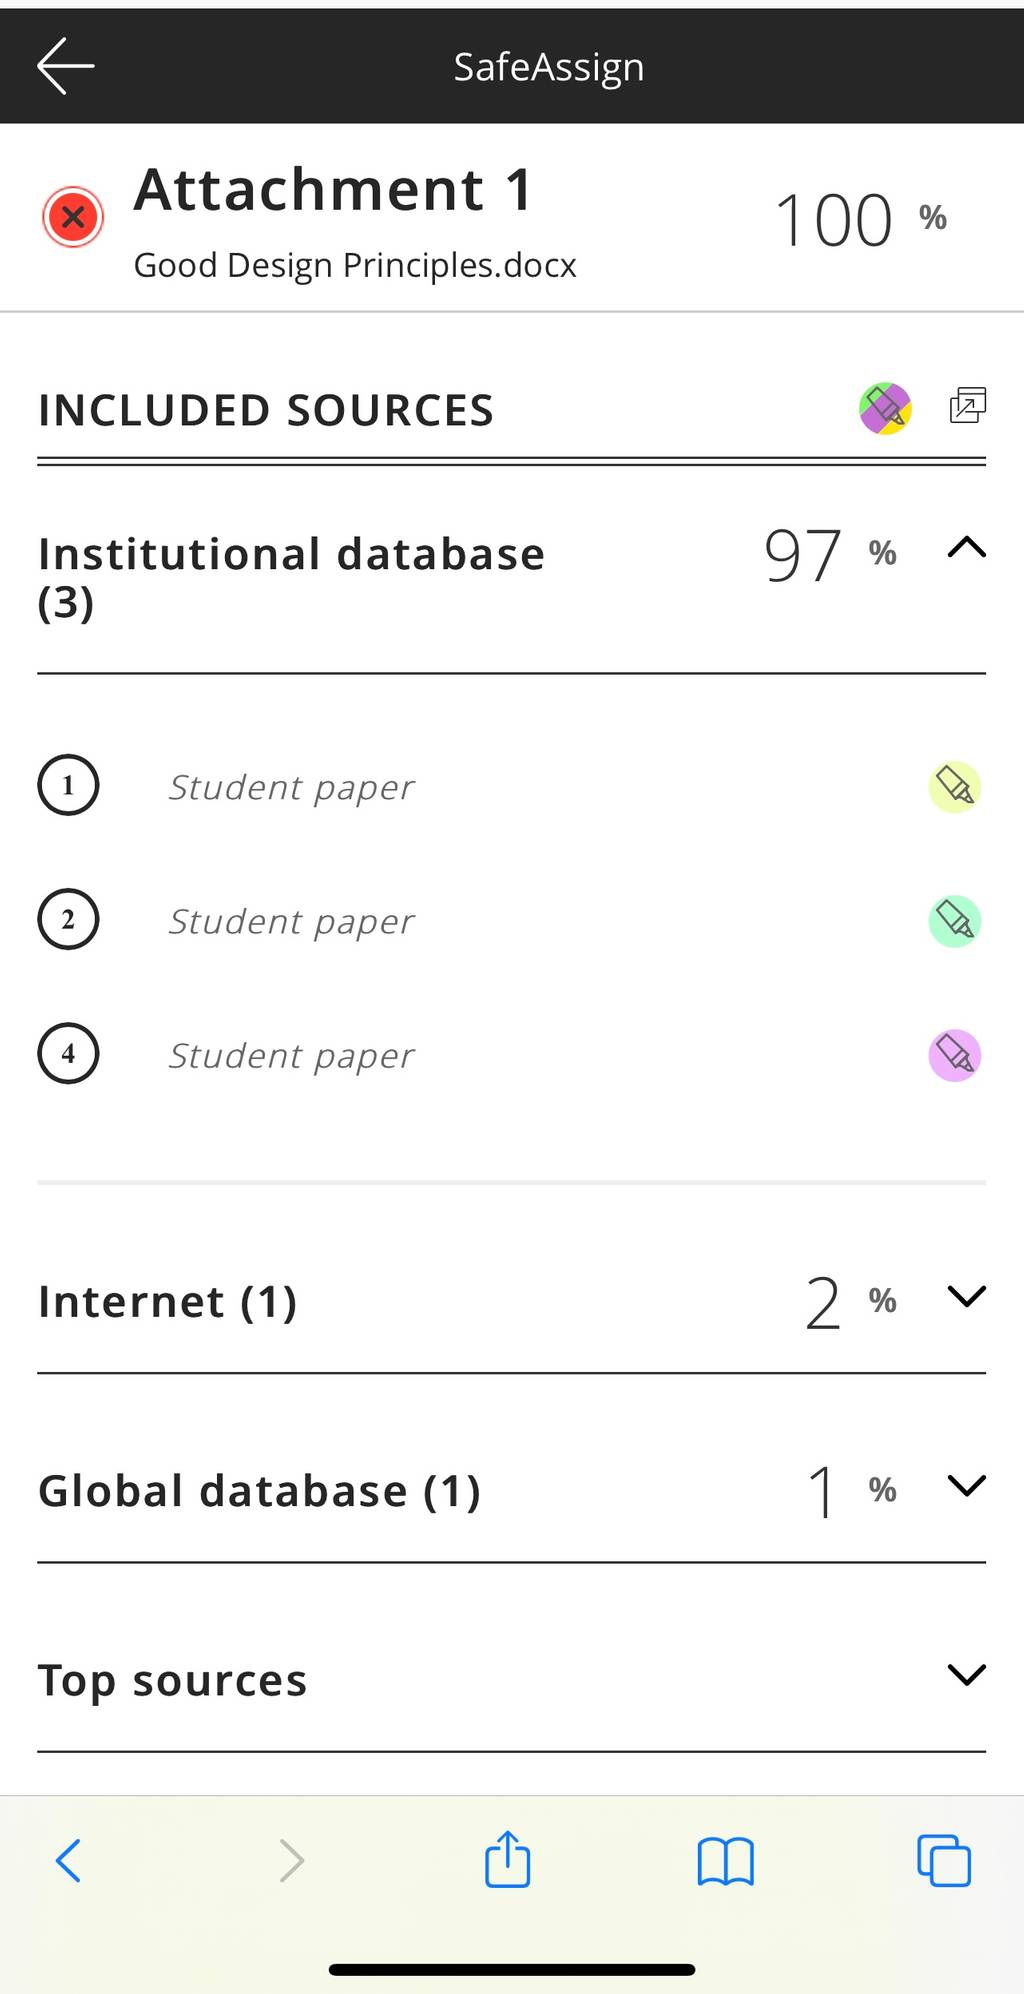Open the browser tabs overview icon
The height and width of the screenshot is (1994, 1024).
(944, 1860)
